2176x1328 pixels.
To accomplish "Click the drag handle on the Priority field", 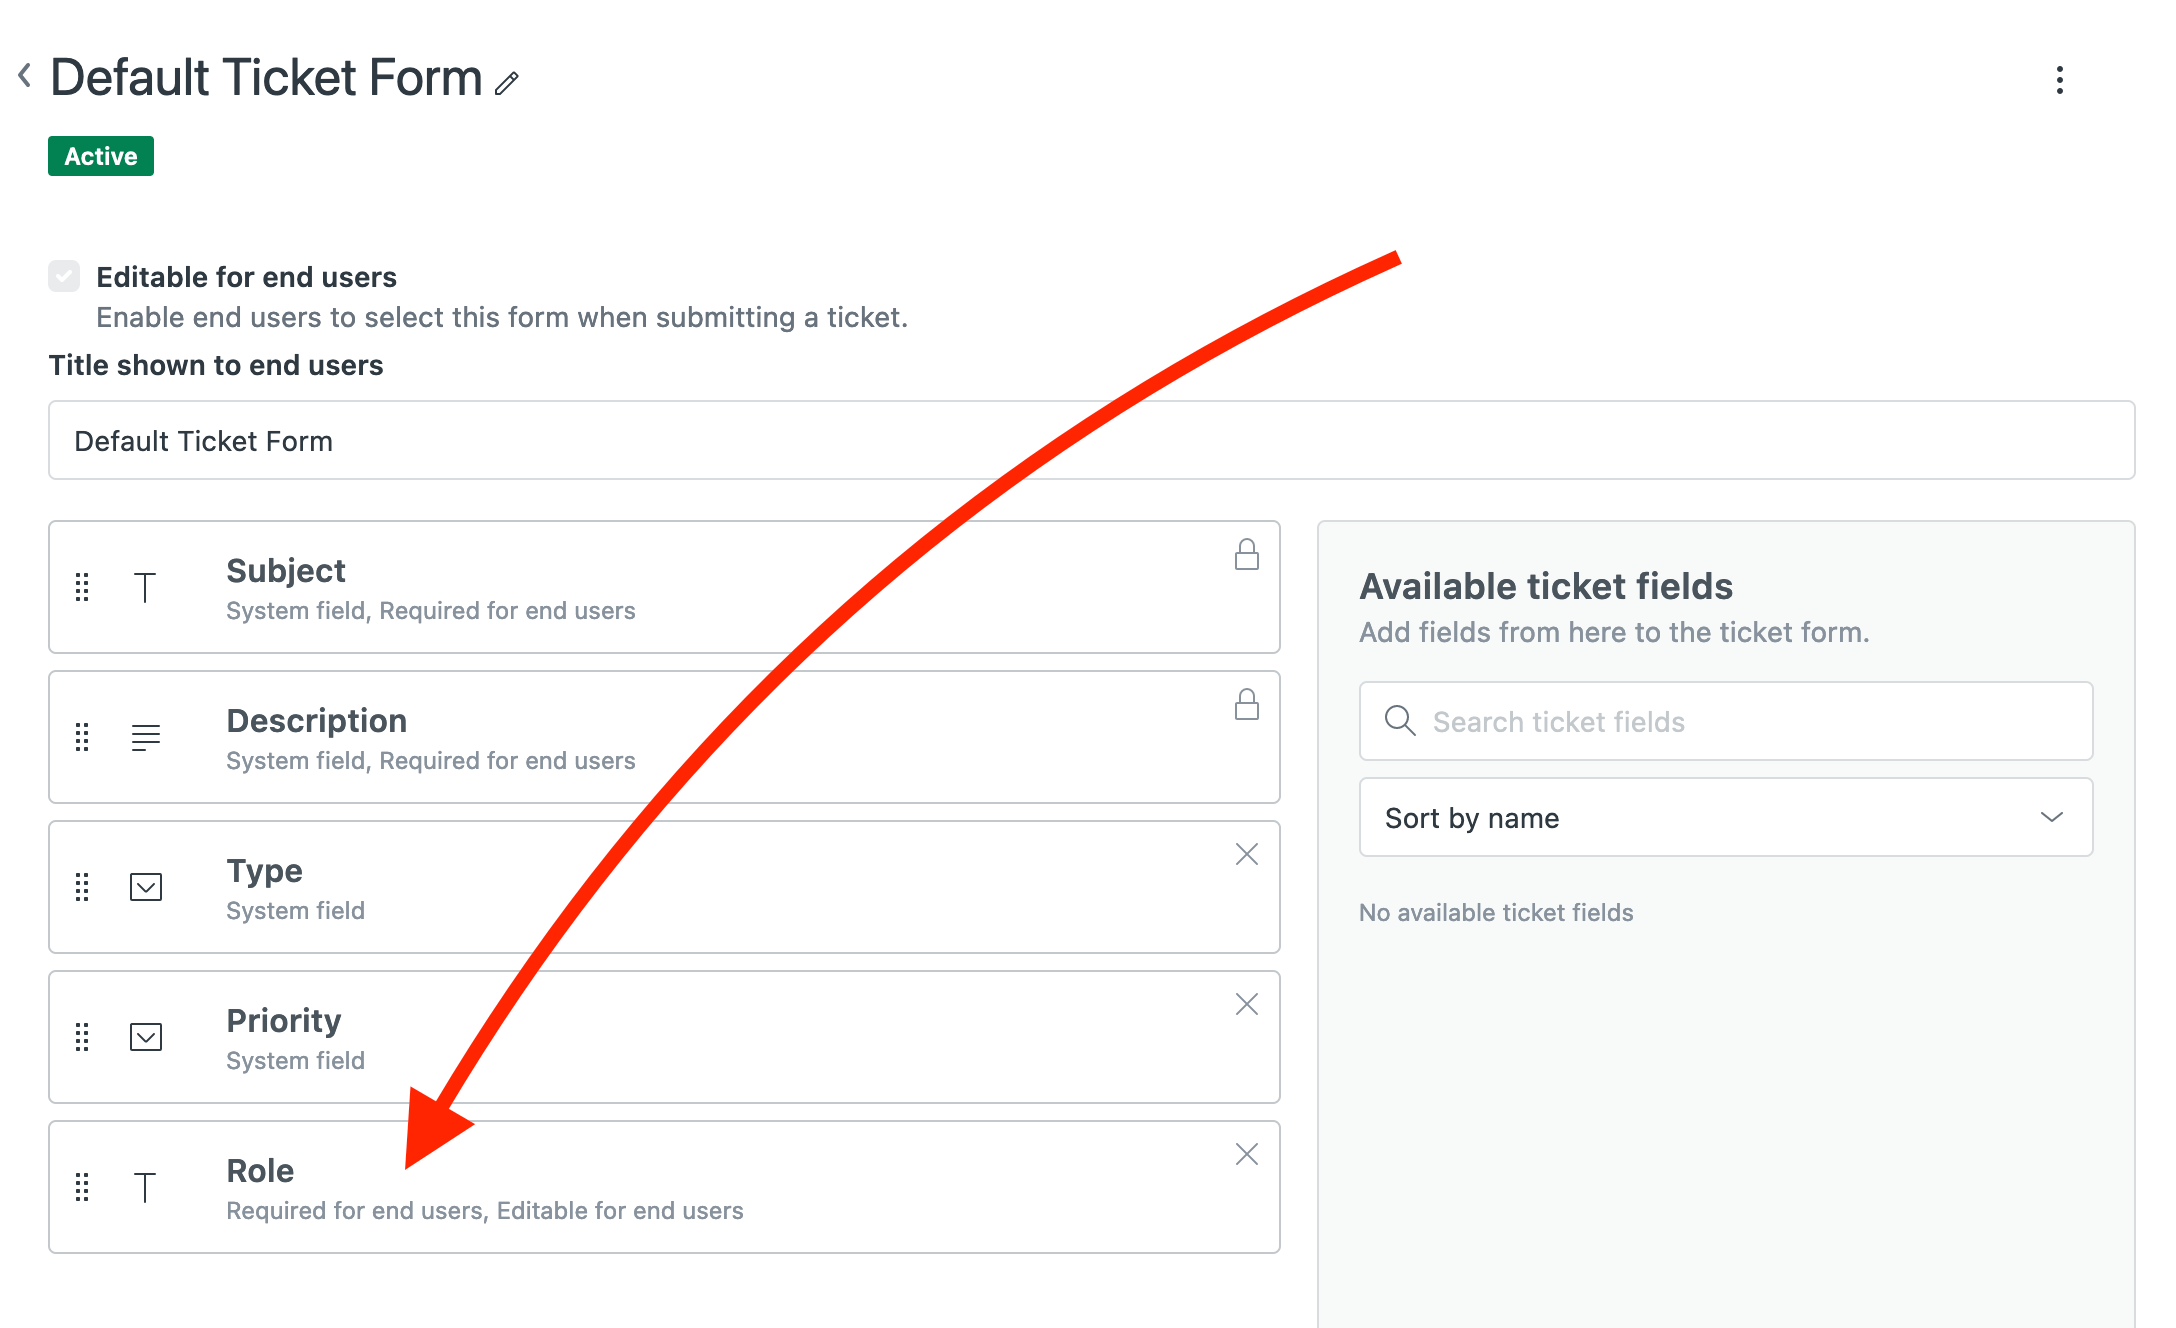I will [82, 1038].
